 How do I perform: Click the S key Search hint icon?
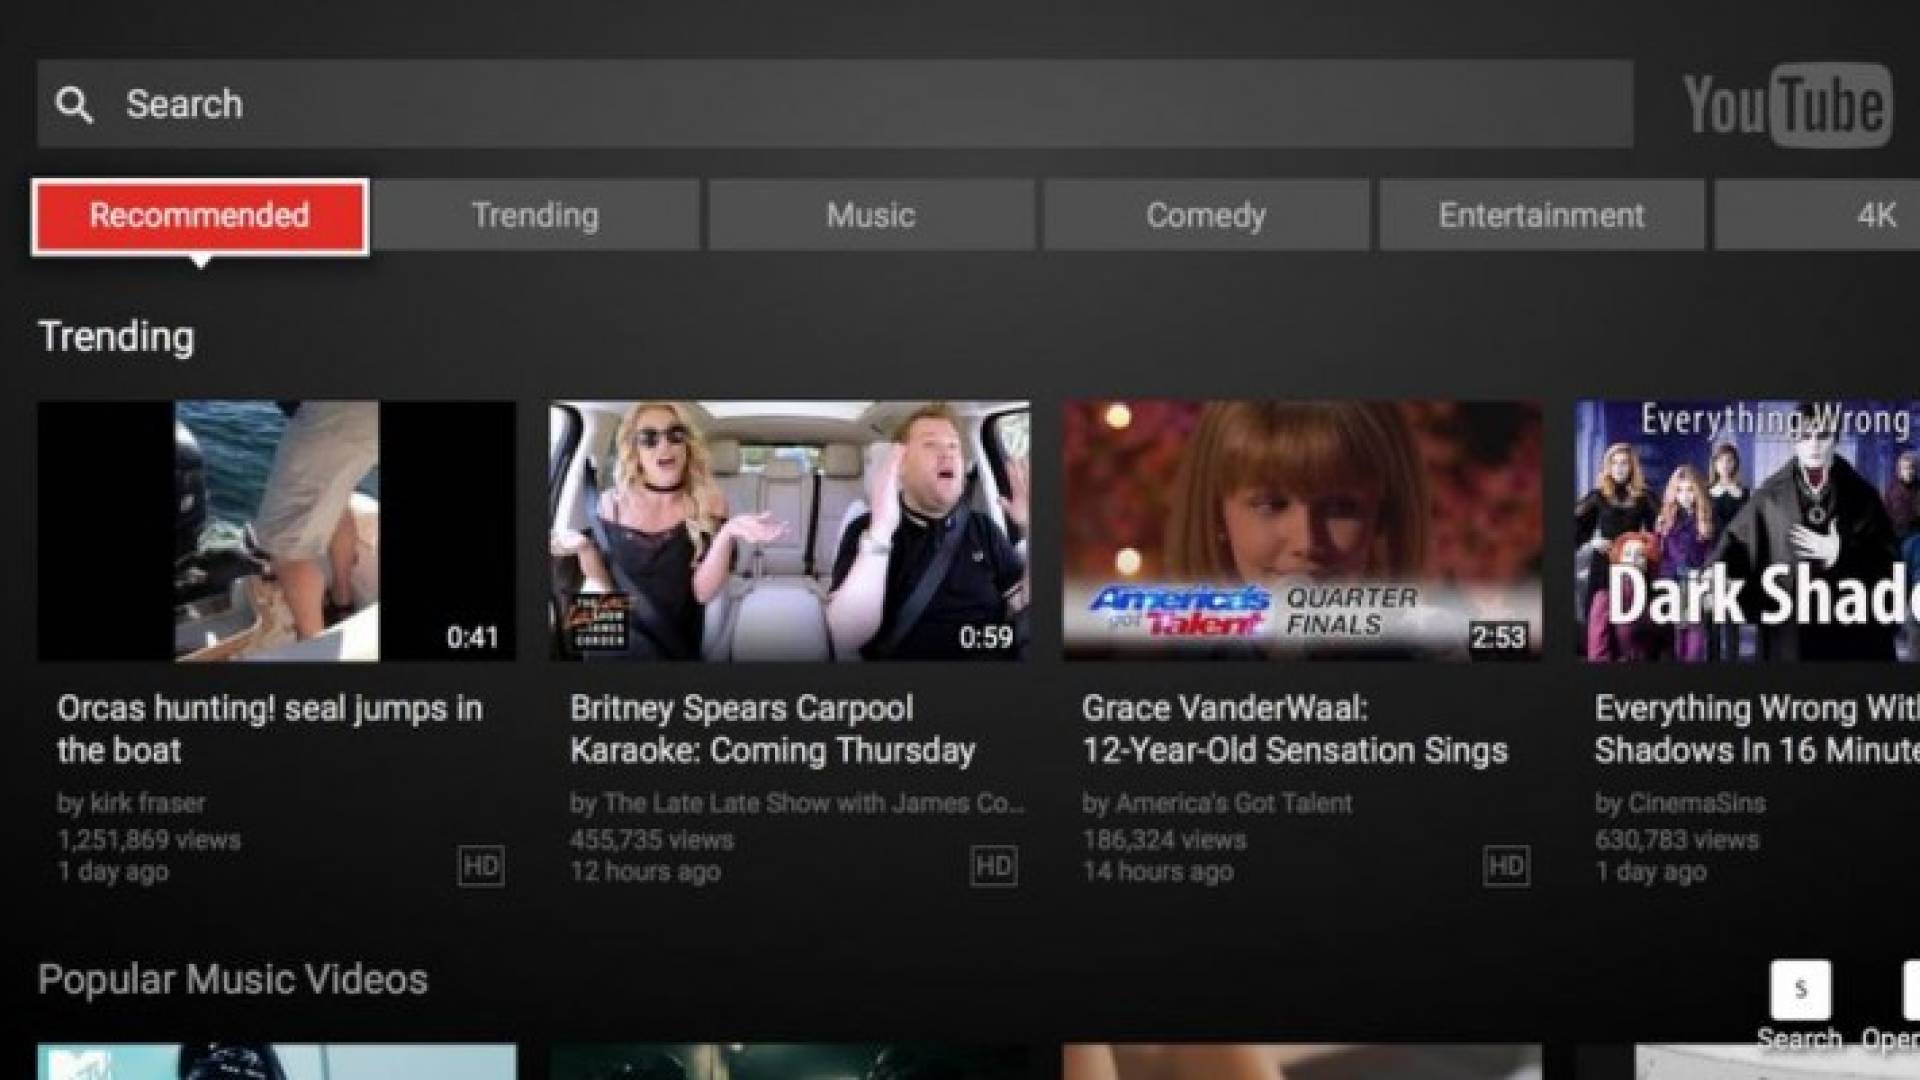1800,990
